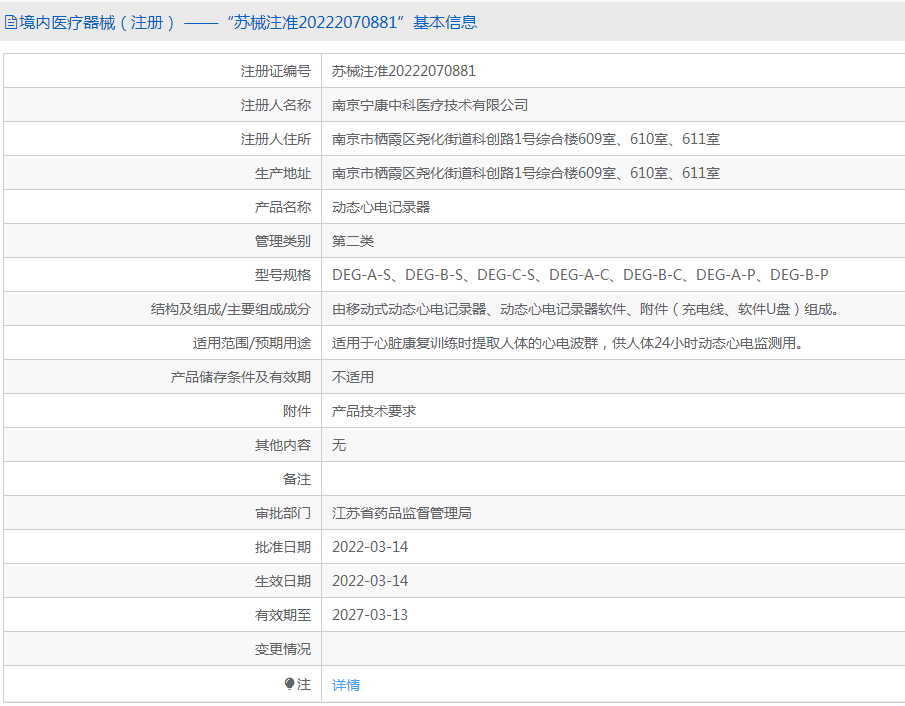905x706 pixels.
Task: Click the 批准日期 label
Action: [x=283, y=547]
